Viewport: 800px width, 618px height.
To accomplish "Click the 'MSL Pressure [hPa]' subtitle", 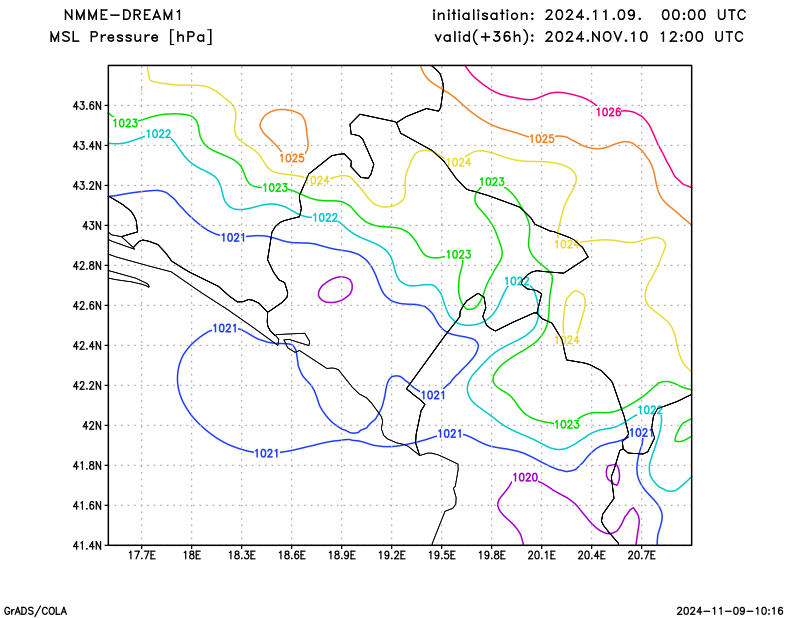I will tap(131, 37).
